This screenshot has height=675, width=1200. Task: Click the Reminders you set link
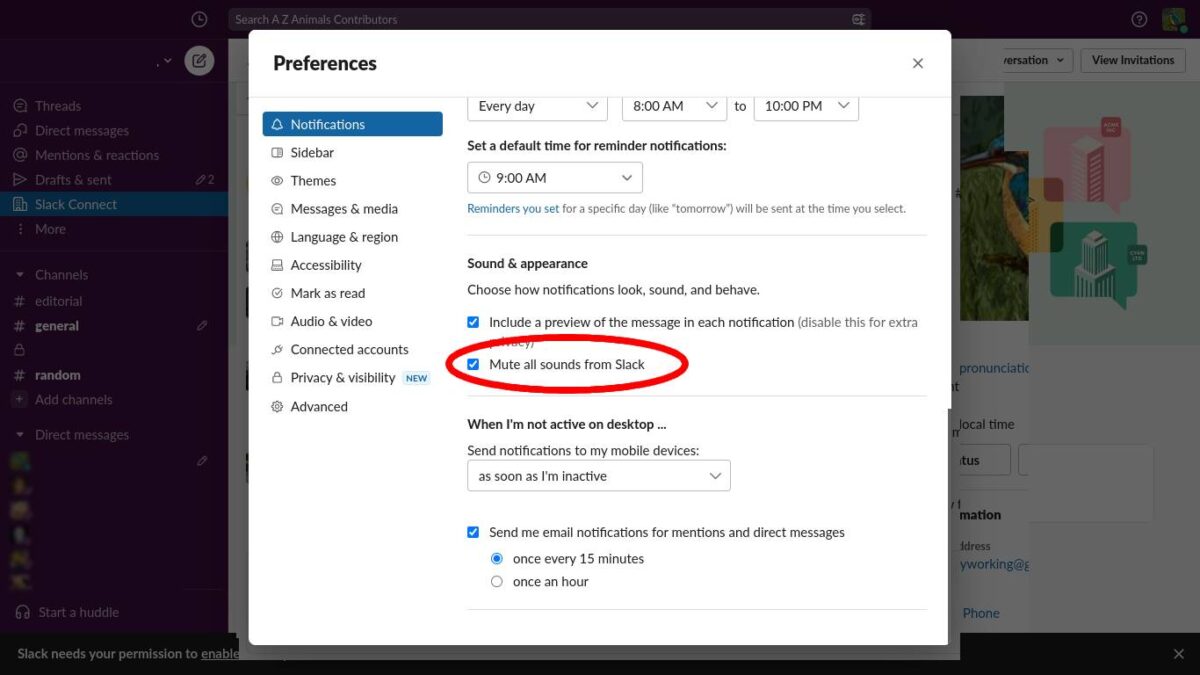(513, 209)
